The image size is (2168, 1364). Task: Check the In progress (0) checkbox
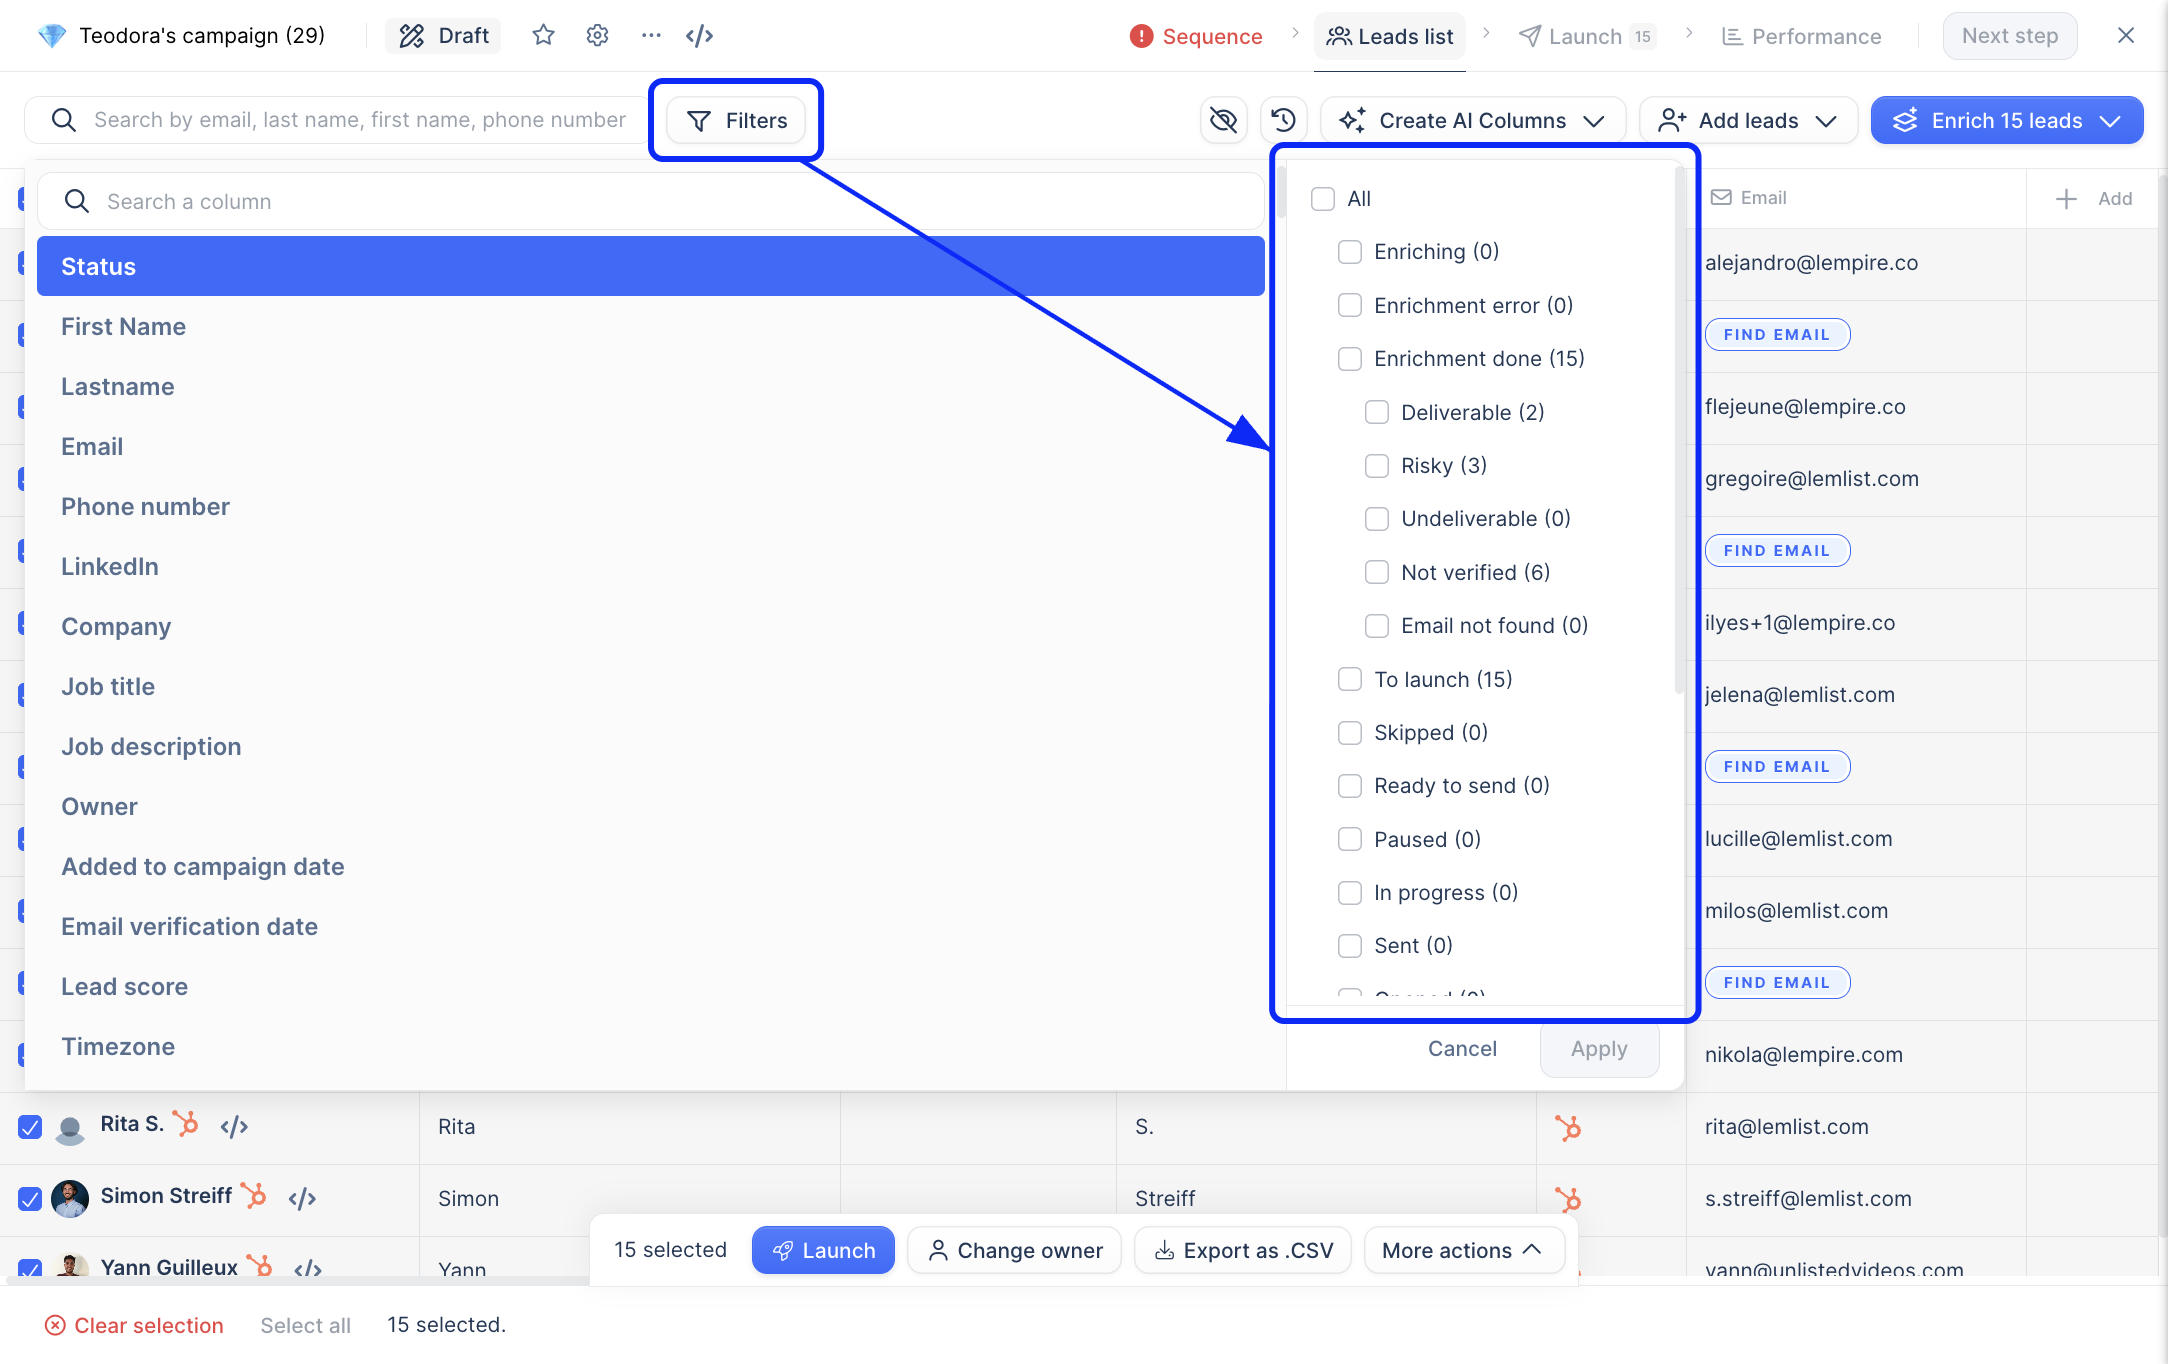coord(1350,893)
